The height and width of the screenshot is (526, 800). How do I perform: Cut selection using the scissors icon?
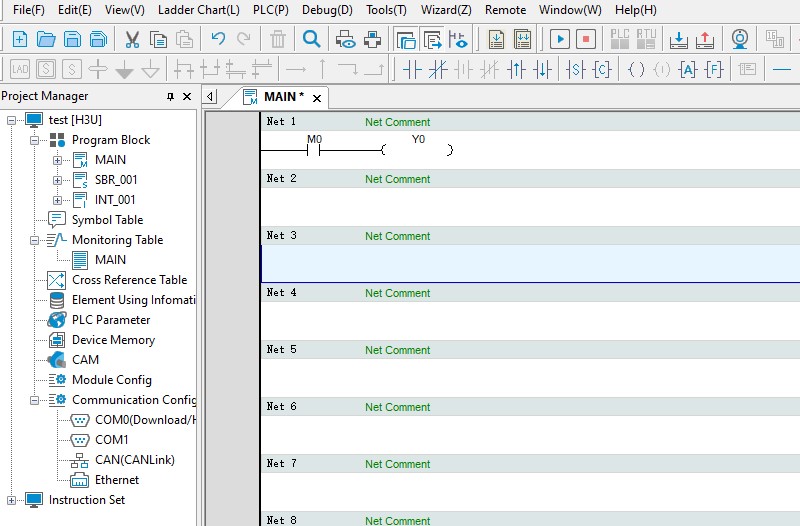click(132, 39)
